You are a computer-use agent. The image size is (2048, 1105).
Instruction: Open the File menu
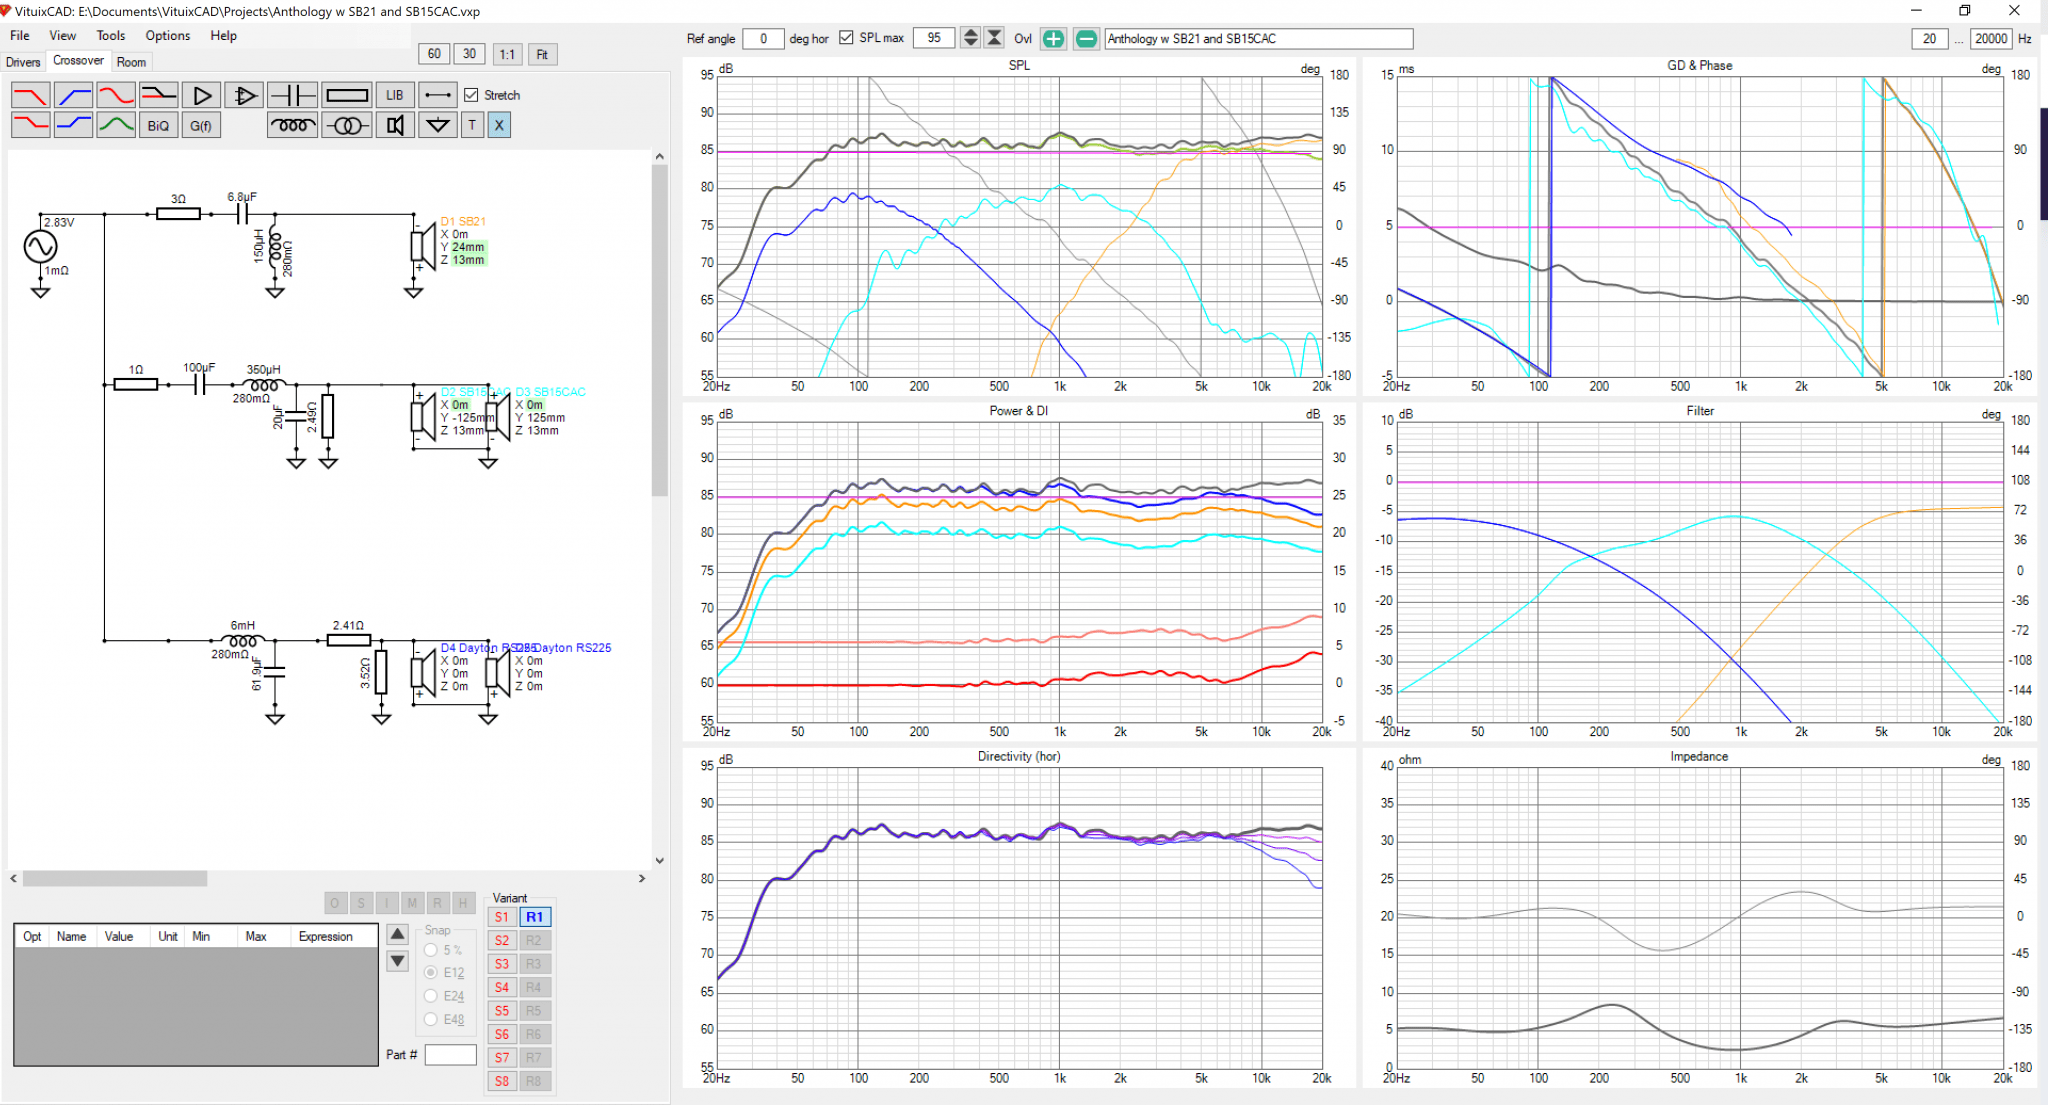(20, 35)
